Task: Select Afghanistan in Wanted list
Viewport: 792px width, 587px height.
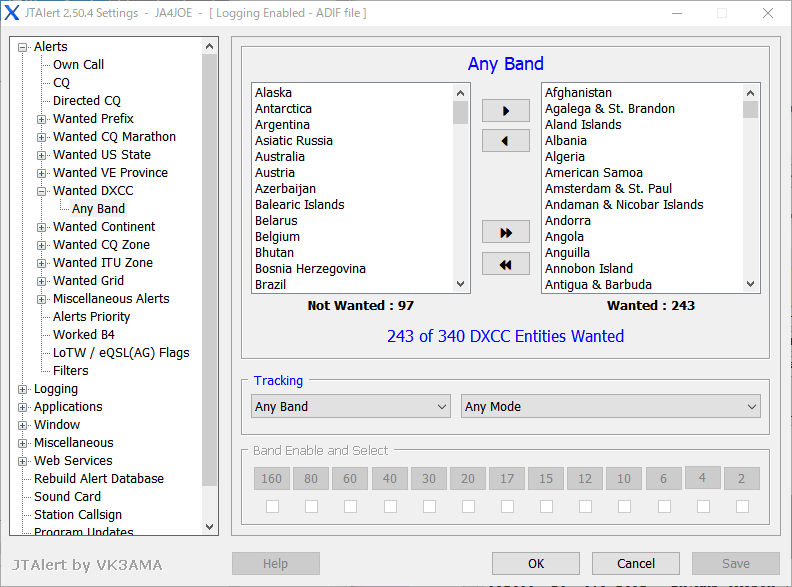Action: [x=578, y=93]
